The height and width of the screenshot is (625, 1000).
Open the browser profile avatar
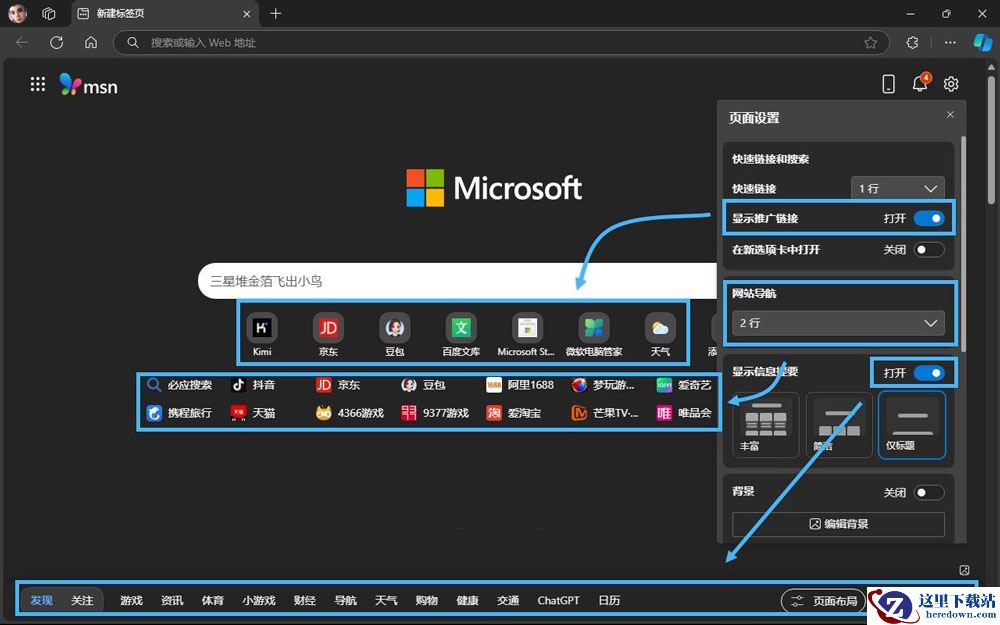18,13
